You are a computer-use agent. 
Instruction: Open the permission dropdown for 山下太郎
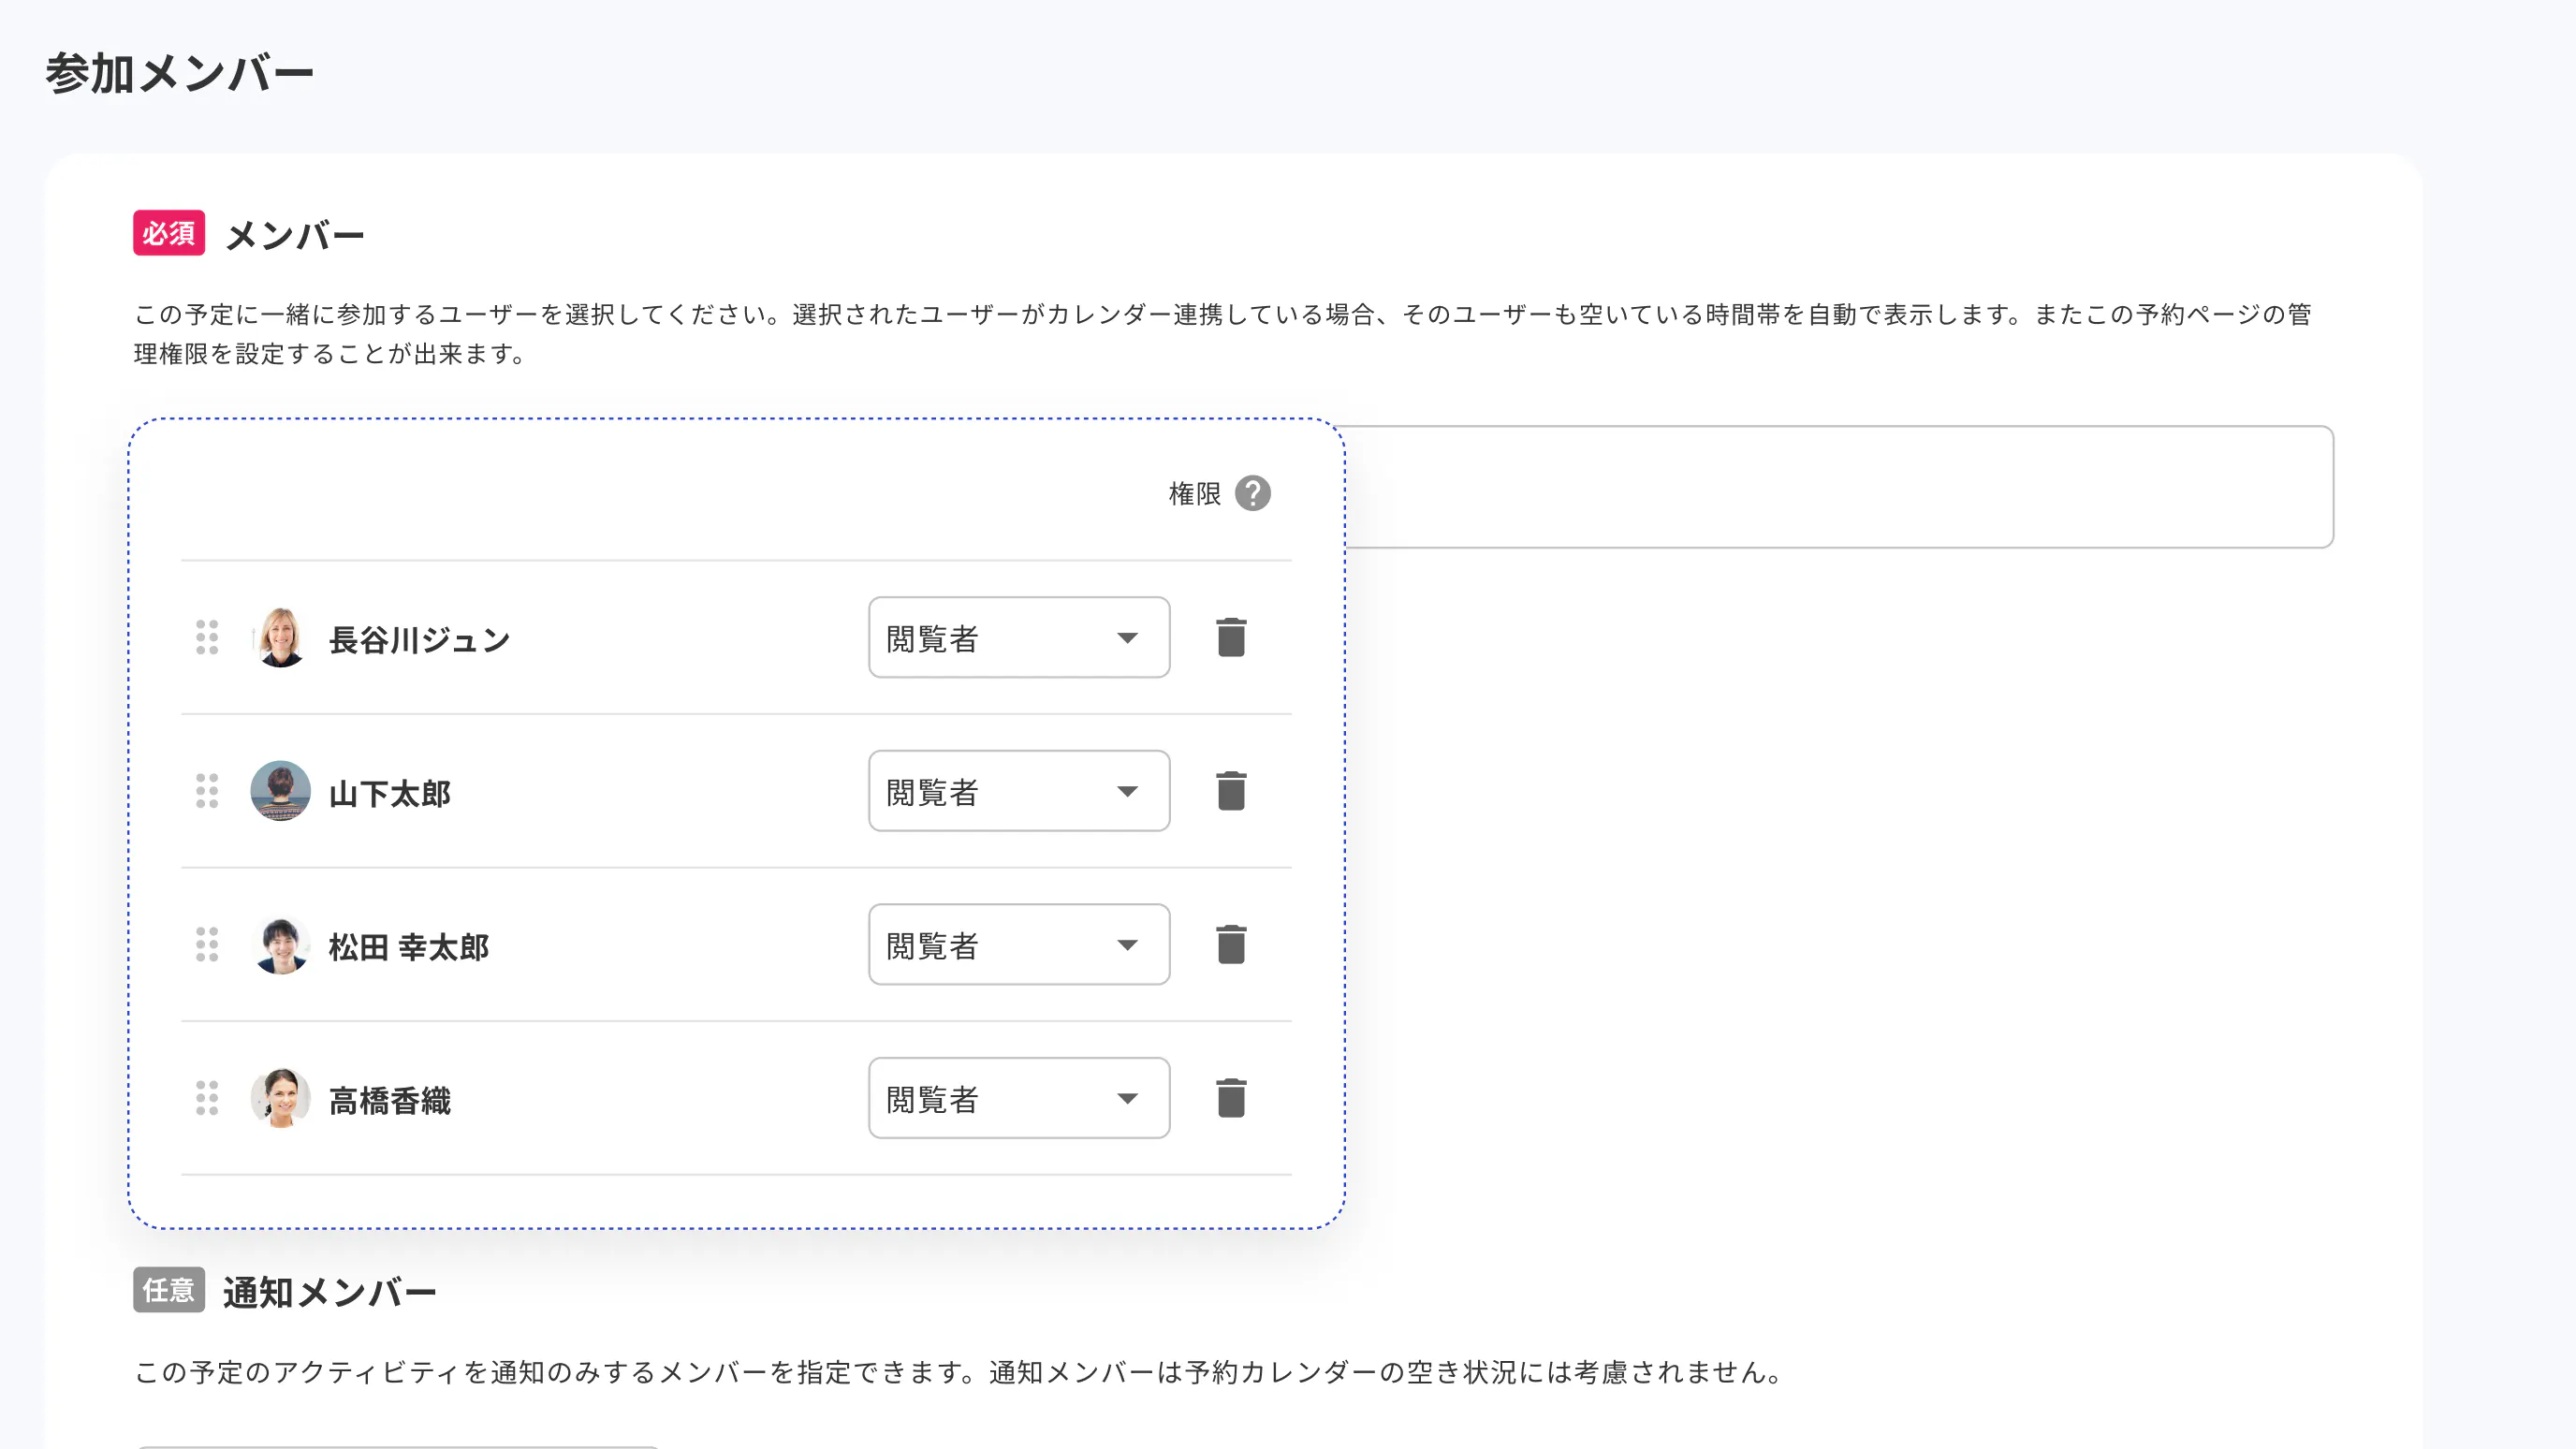point(1018,791)
